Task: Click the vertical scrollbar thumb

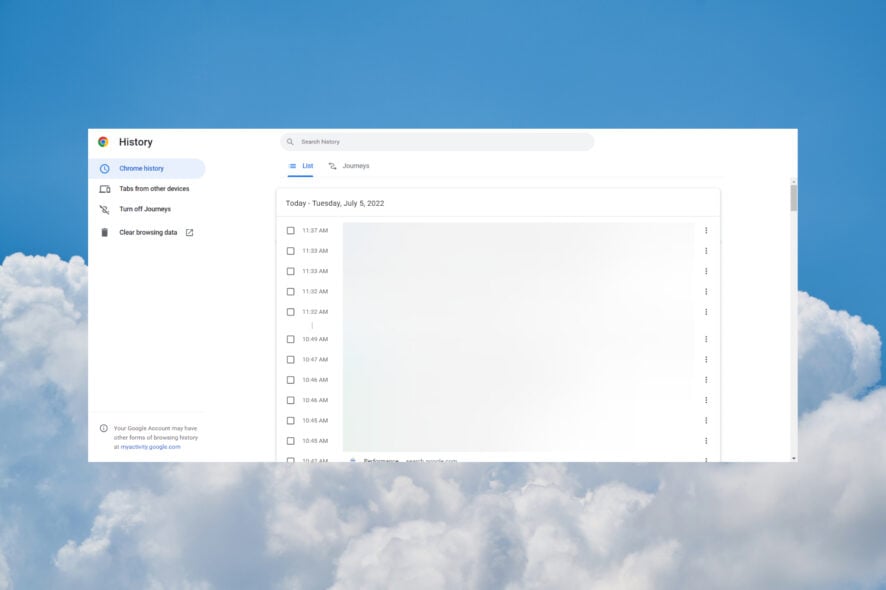Action: click(794, 198)
